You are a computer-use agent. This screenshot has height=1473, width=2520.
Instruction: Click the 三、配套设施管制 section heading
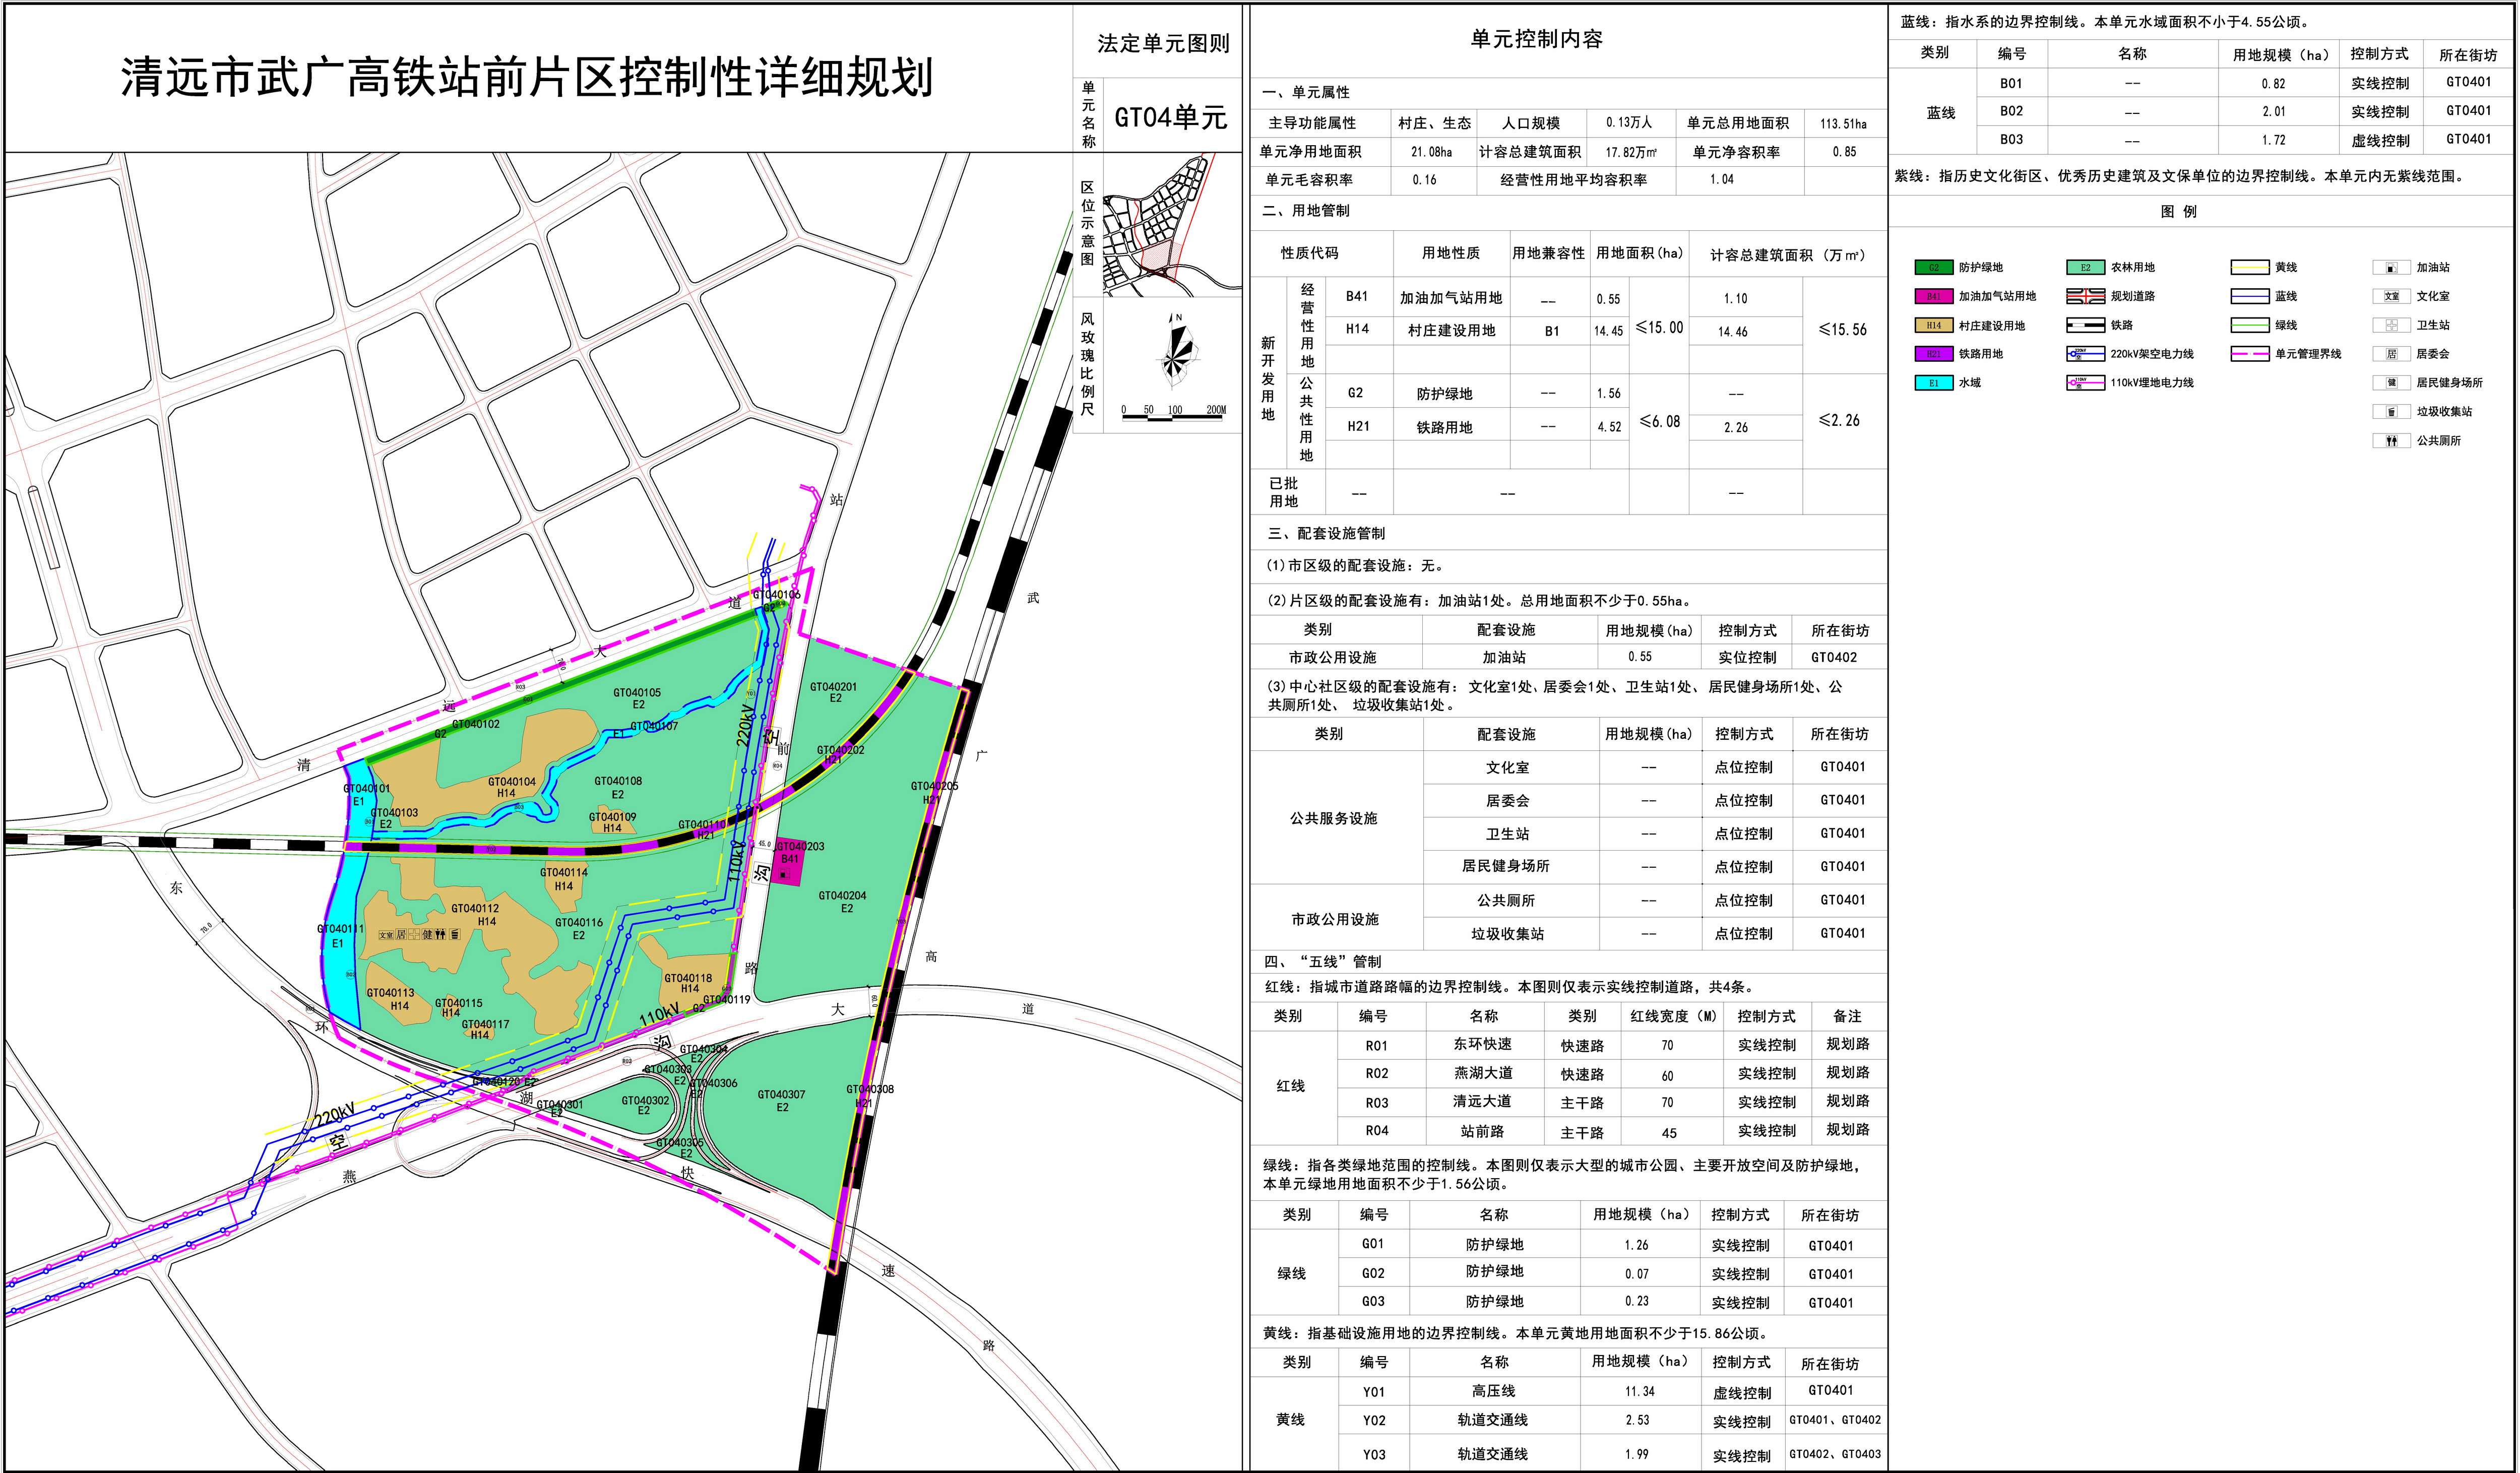pos(1326,533)
